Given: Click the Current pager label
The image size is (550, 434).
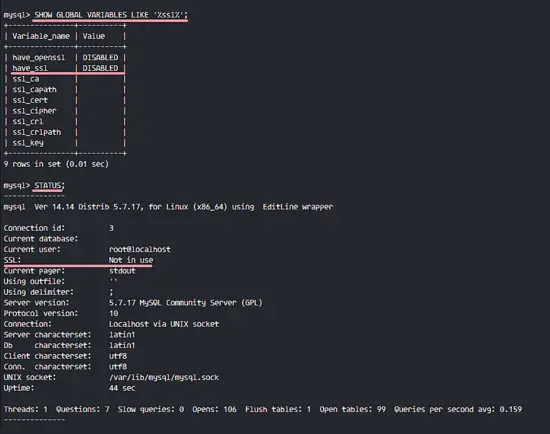Looking at the screenshot, I should (34, 271).
